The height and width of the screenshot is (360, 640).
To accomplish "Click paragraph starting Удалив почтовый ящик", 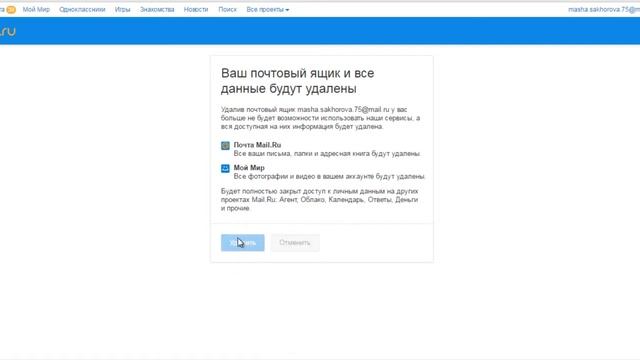I will coord(320,118).
